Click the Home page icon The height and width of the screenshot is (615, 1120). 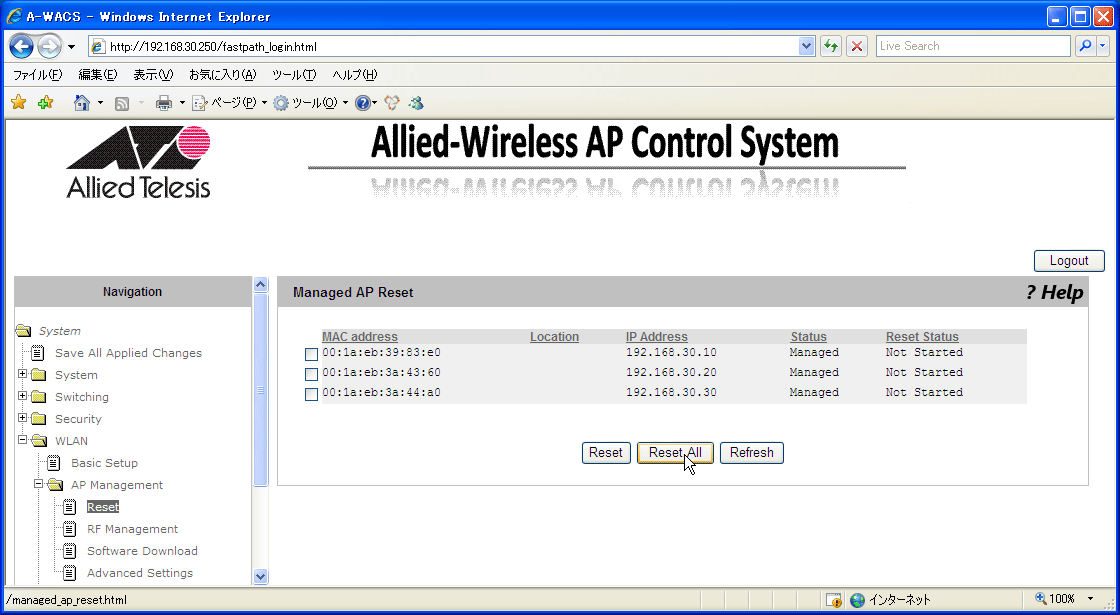click(81, 103)
